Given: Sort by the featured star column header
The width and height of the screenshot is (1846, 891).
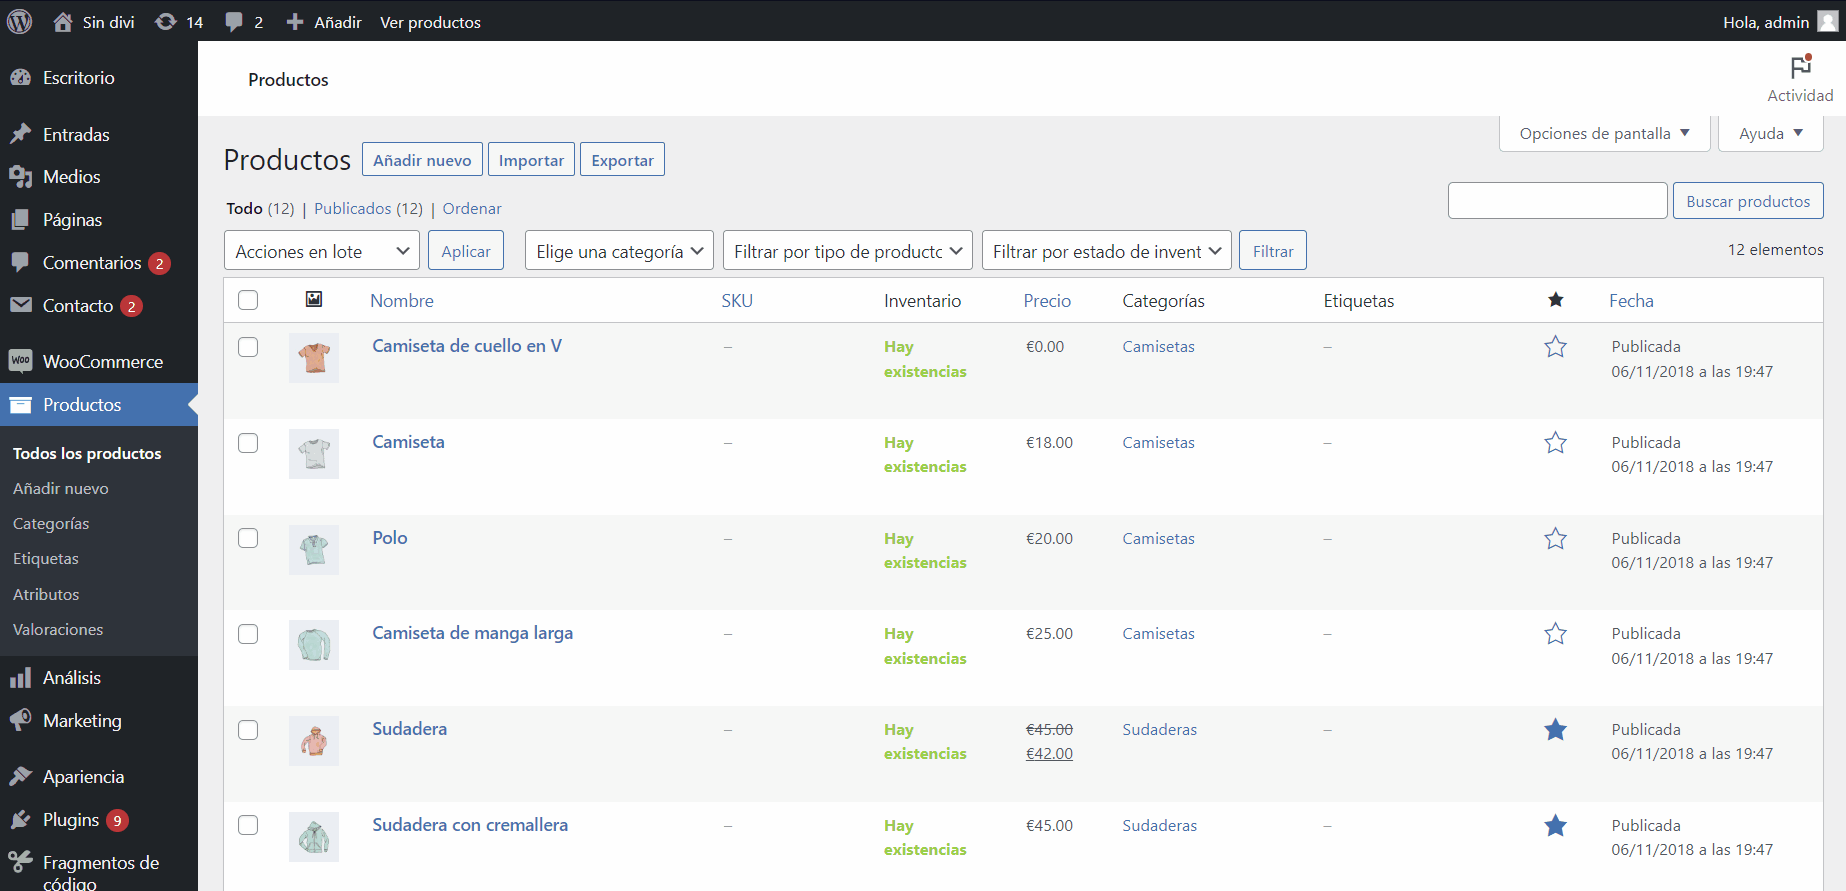Looking at the screenshot, I should [x=1555, y=300].
